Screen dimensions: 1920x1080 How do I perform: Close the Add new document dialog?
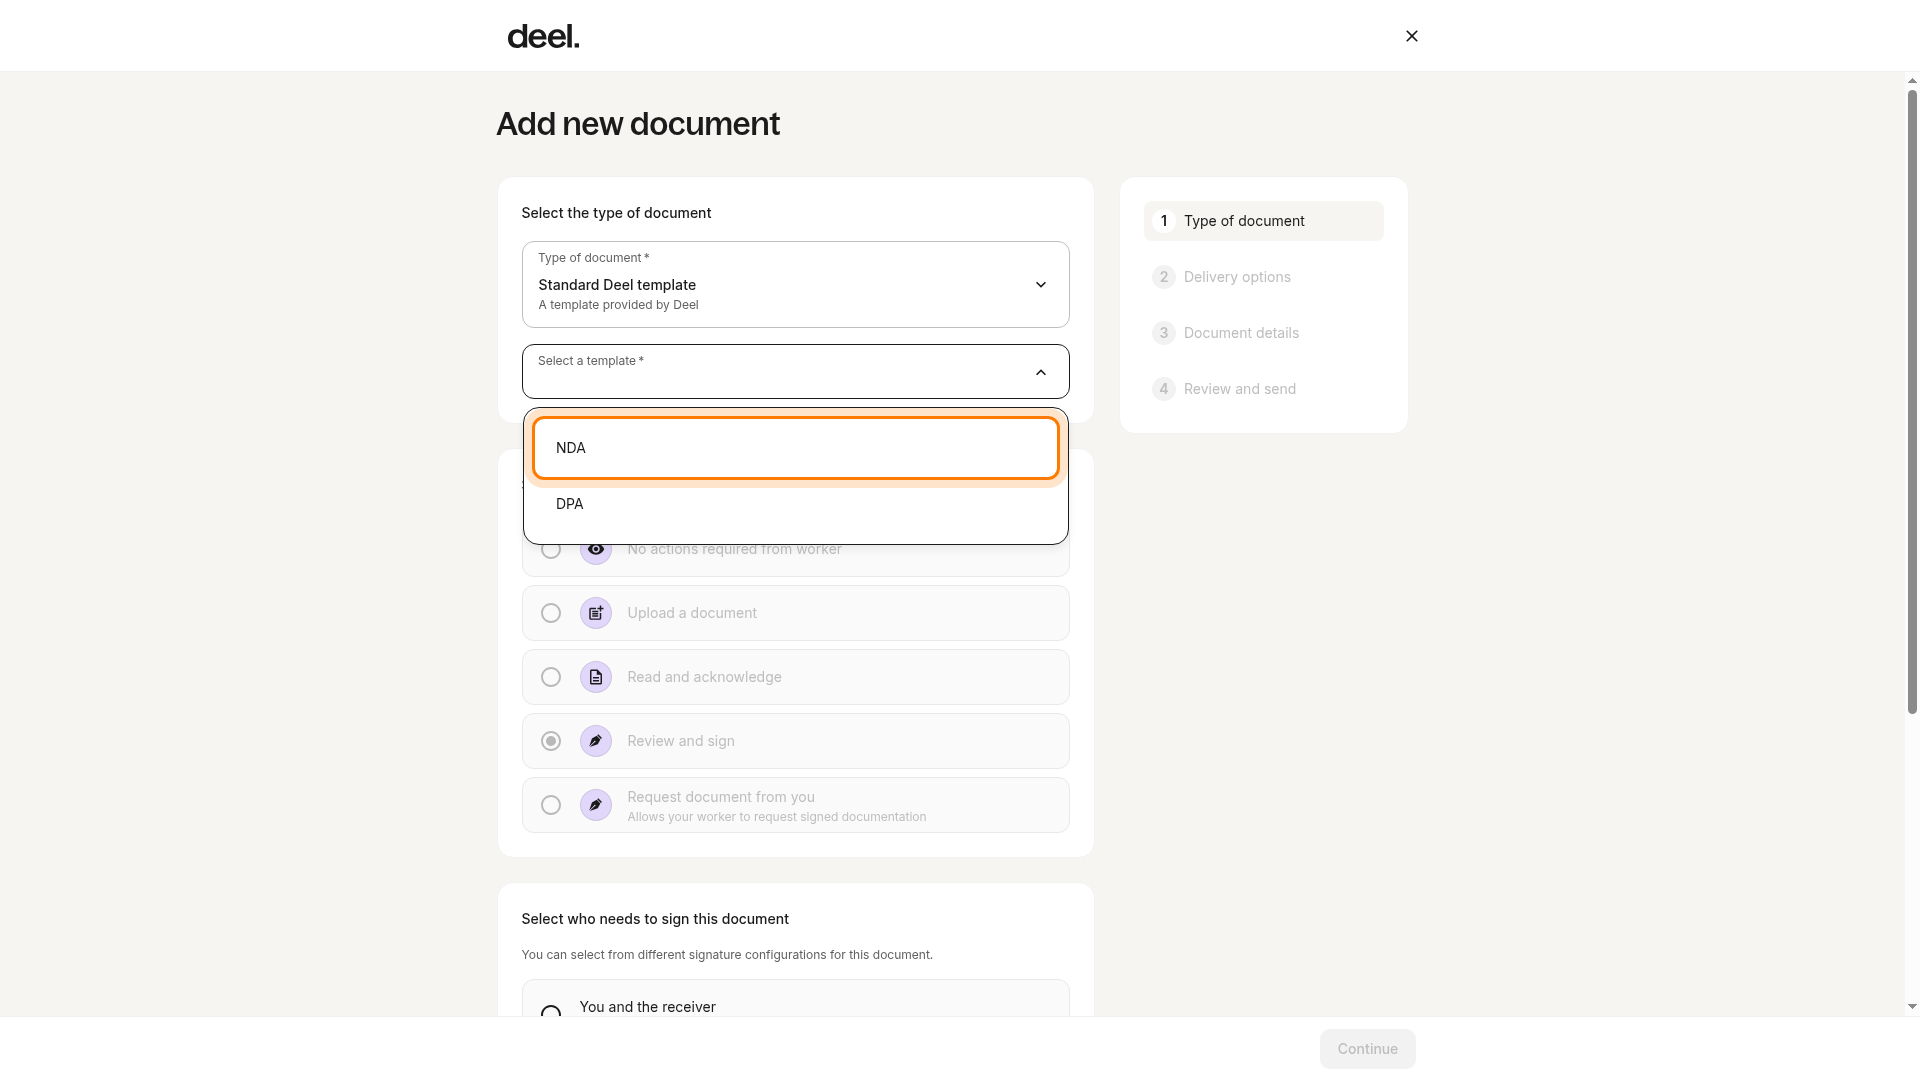click(x=1411, y=36)
